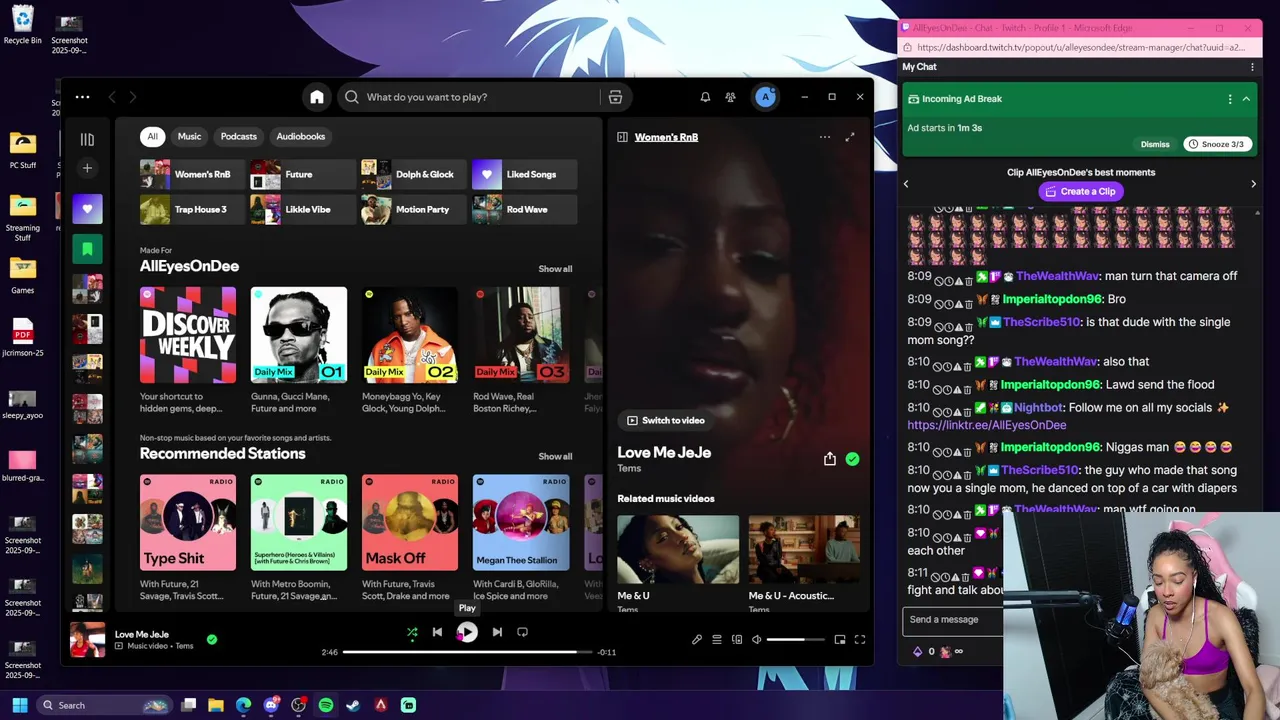Open the lyrics microphone icon
The width and height of the screenshot is (1280, 720).
(697, 639)
